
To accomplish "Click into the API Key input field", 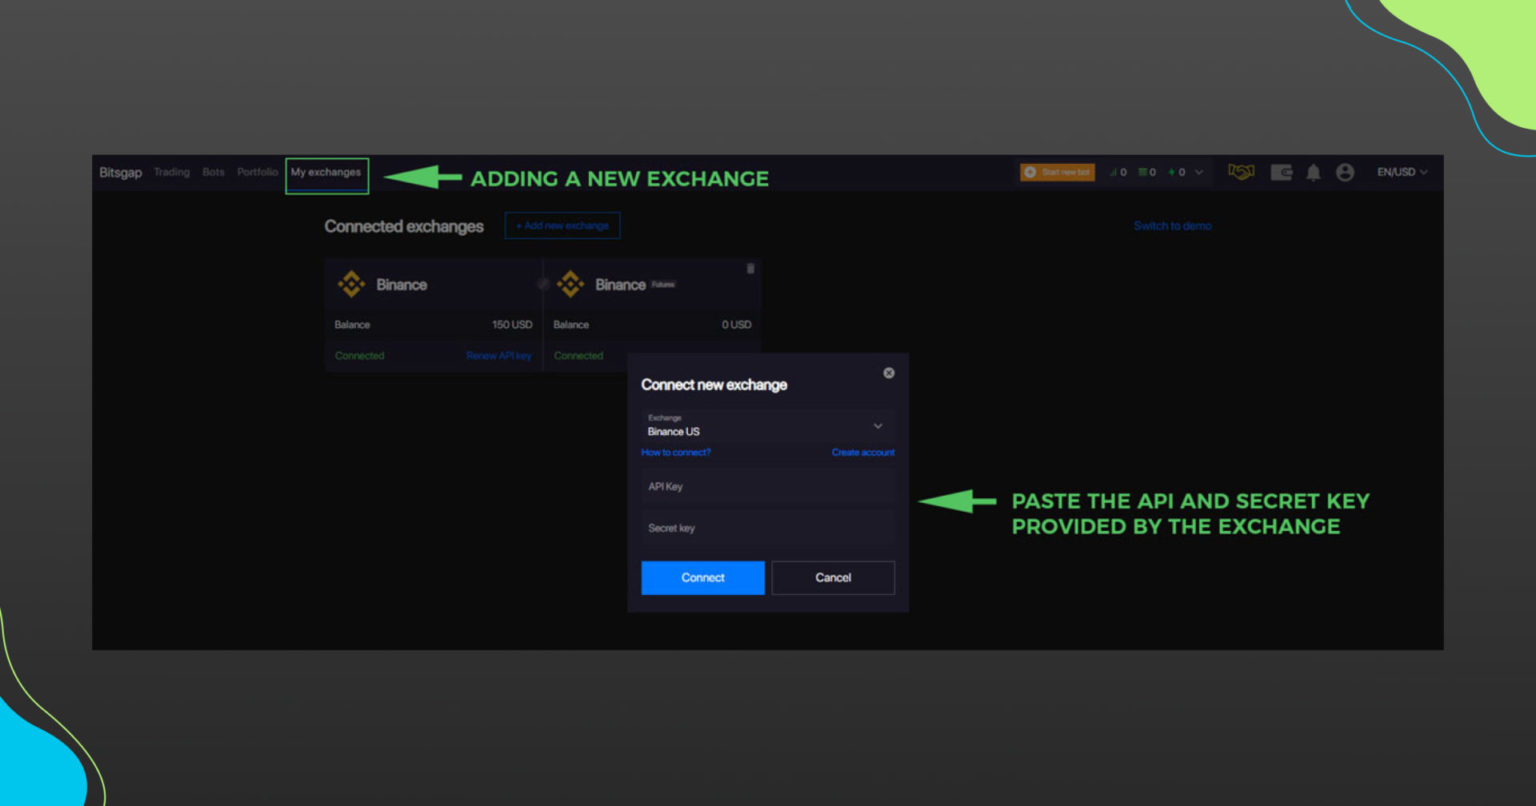I will pos(767,486).
